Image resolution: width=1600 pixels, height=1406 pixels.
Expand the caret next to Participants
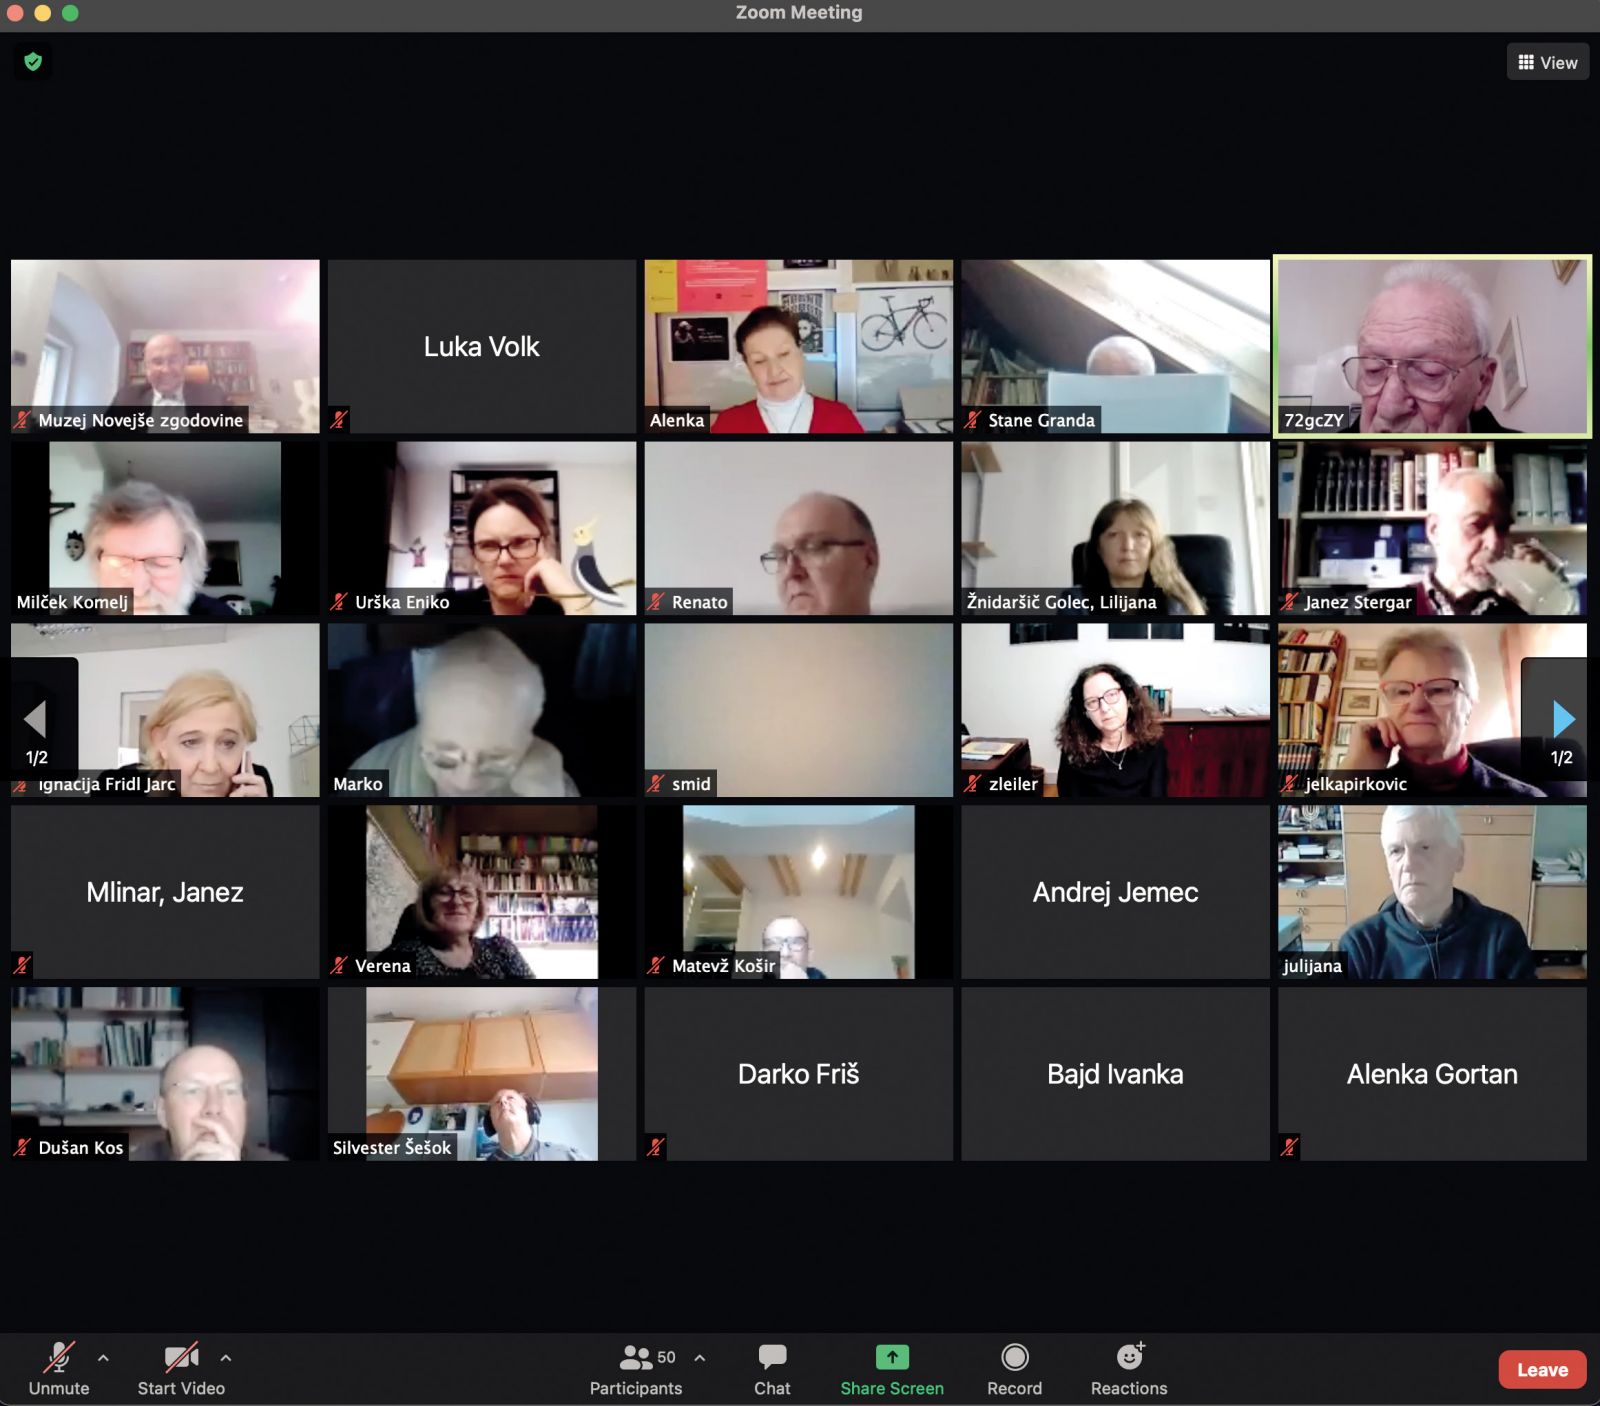point(700,1358)
